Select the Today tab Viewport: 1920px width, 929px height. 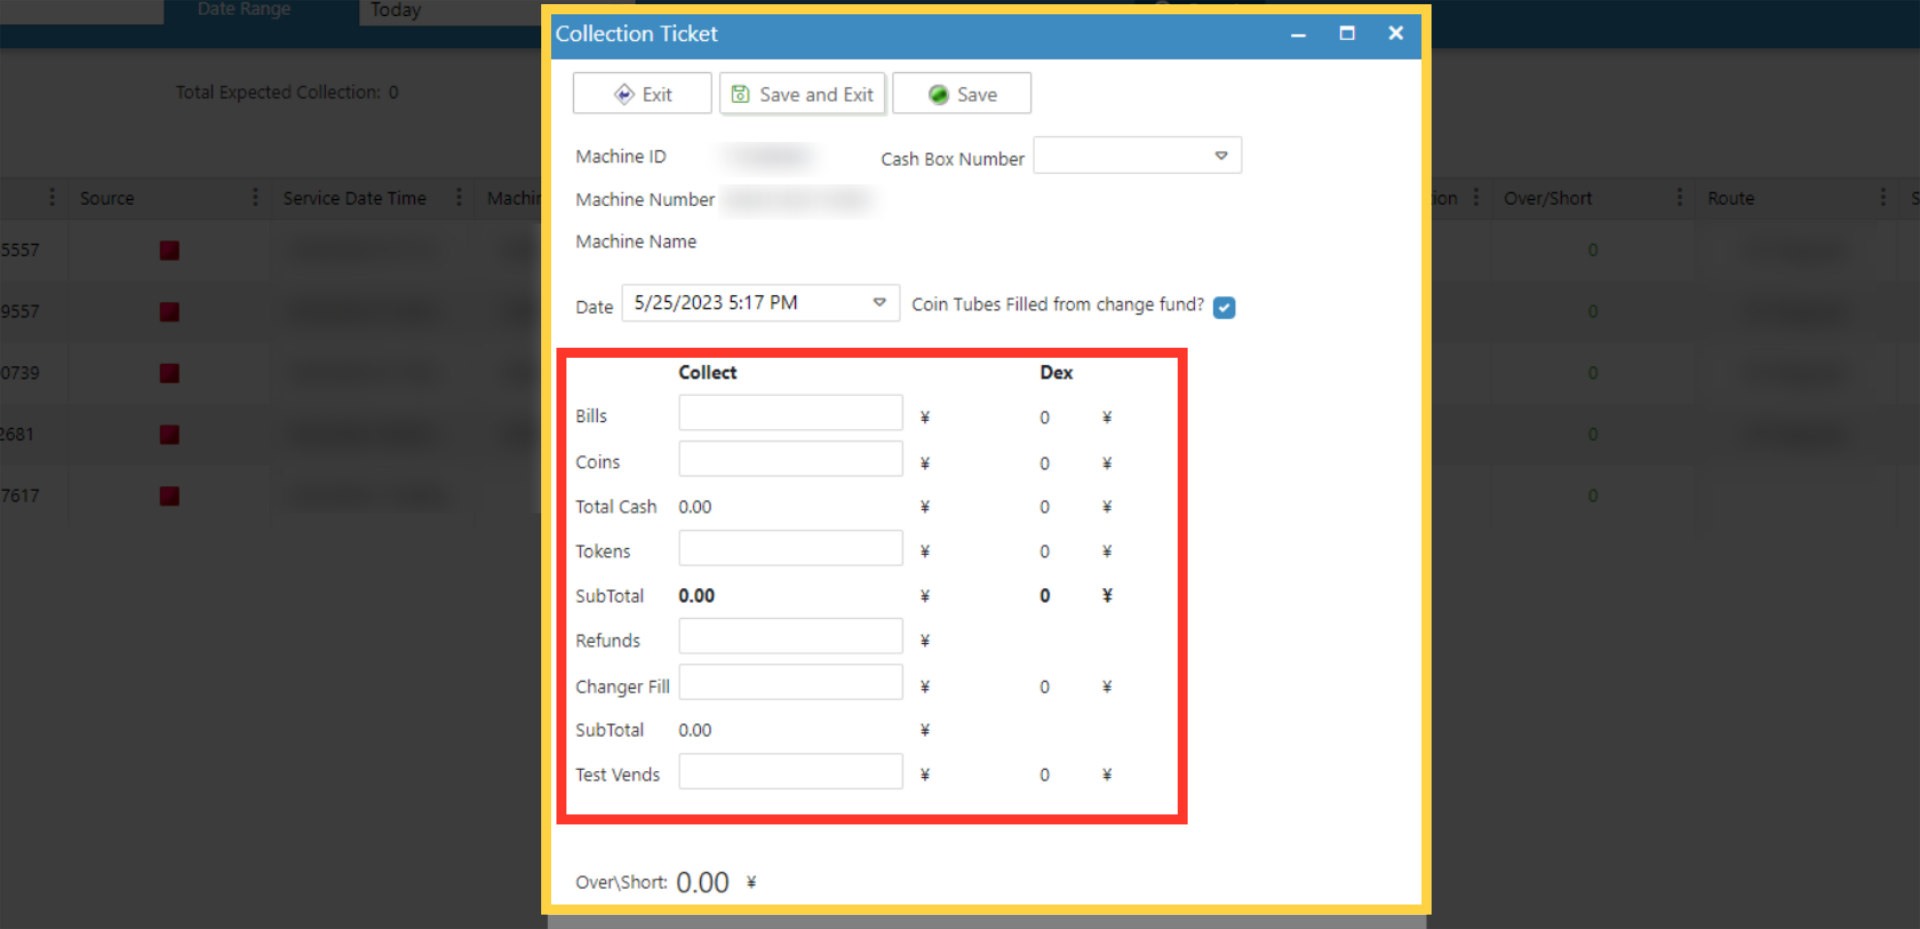coord(396,11)
